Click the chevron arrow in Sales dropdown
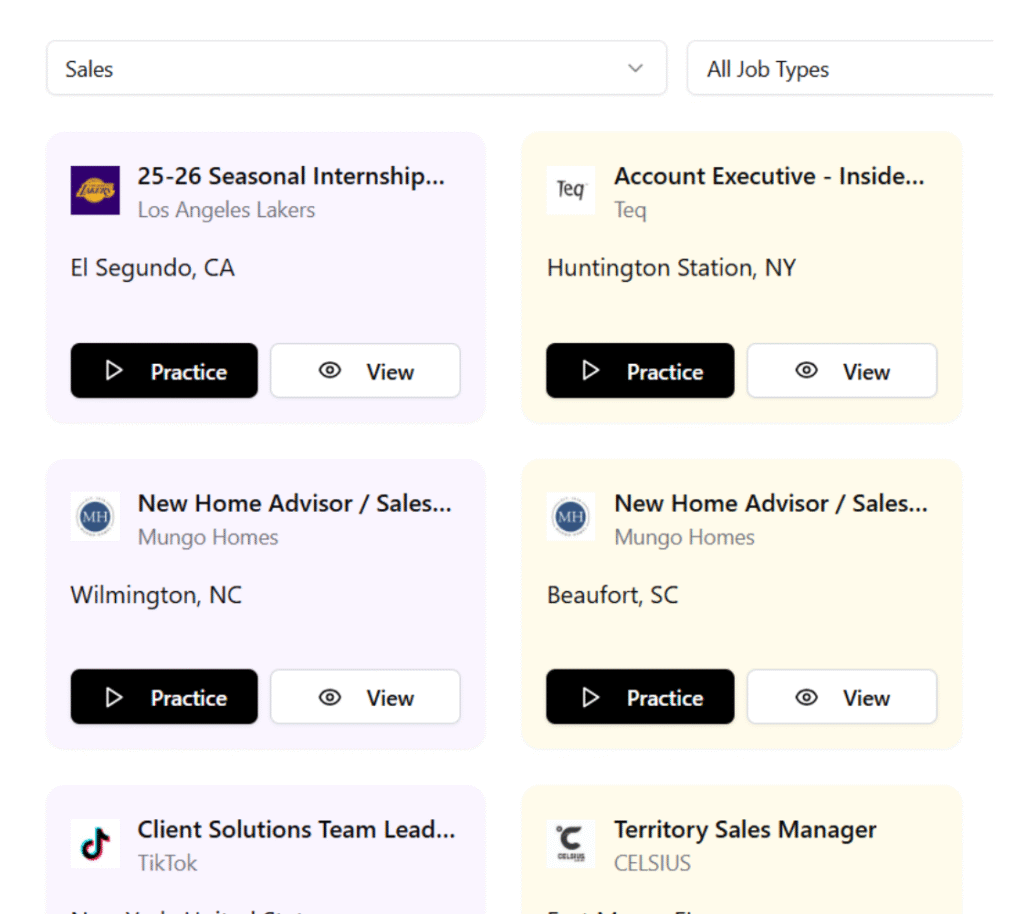The image size is (1024, 914). 635,69
